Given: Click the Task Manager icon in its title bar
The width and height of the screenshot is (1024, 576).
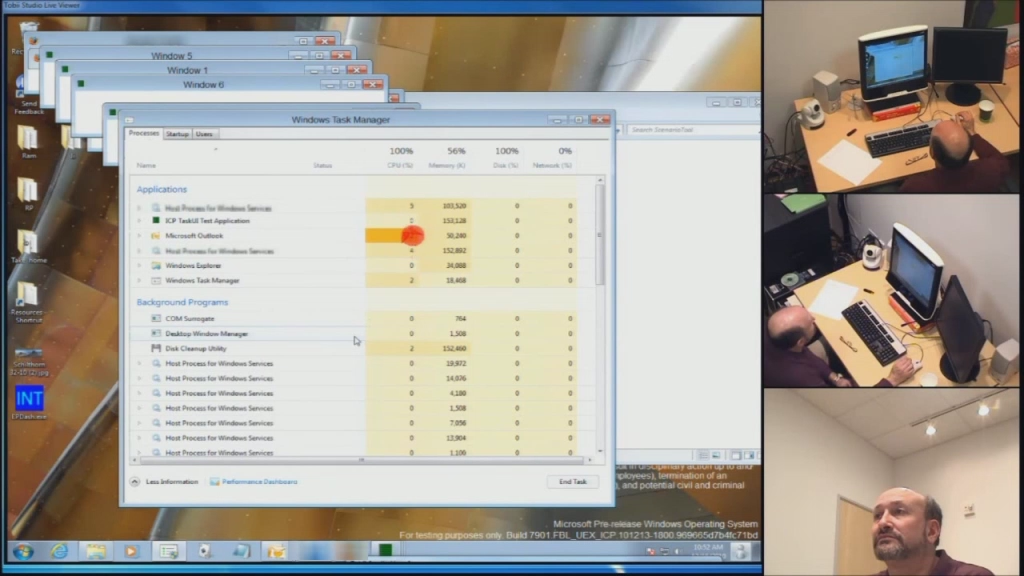Looking at the screenshot, I should 130,119.
